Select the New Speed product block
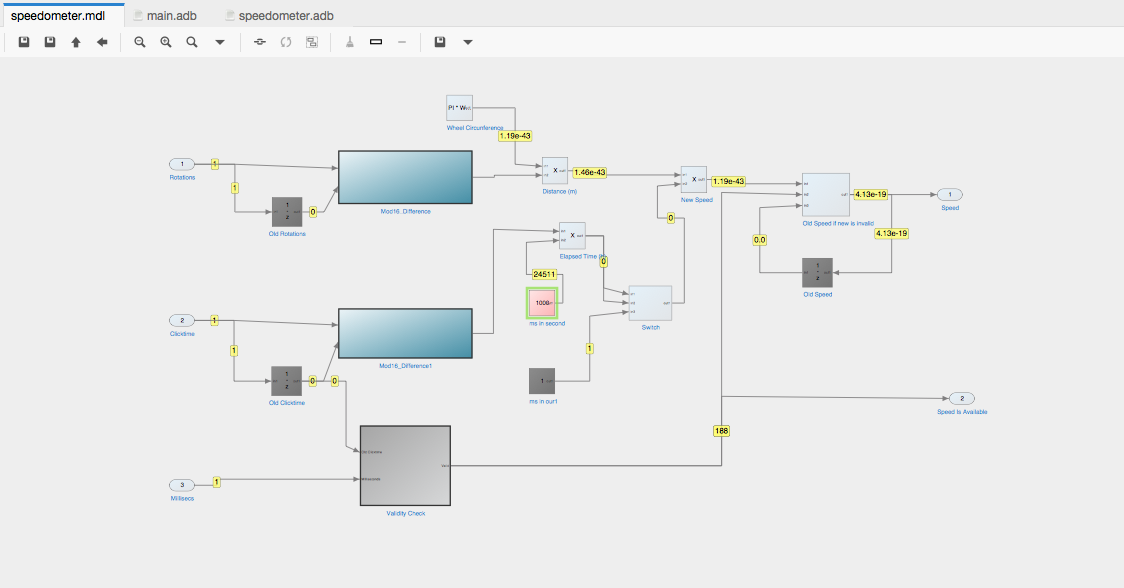This screenshot has height=588, width=1124. tap(694, 180)
